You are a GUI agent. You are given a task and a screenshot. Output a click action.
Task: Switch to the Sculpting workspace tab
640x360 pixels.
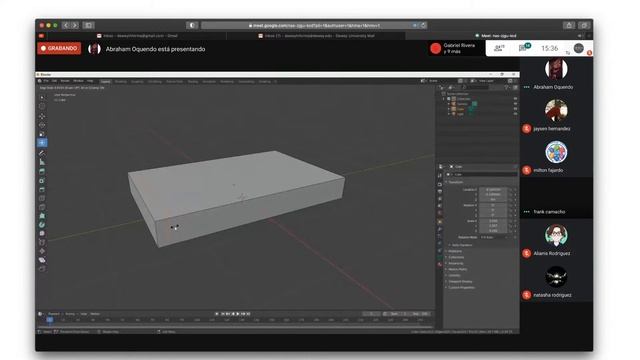pyautogui.click(x=137, y=81)
